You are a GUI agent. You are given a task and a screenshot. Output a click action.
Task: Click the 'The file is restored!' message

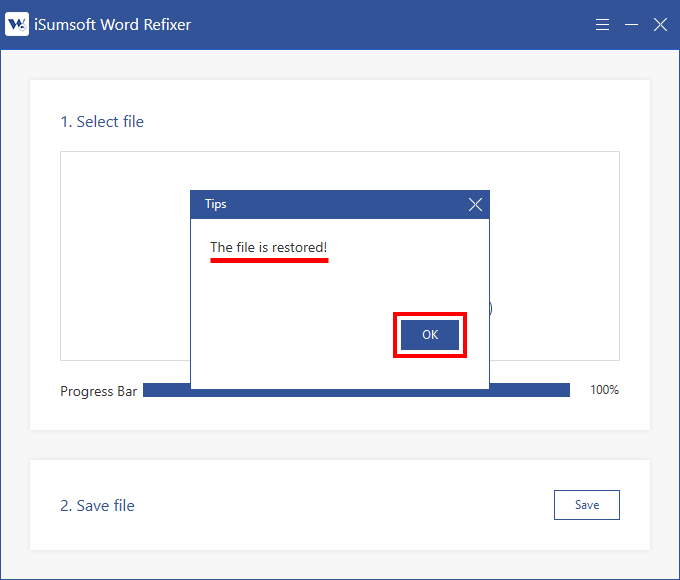click(x=268, y=247)
